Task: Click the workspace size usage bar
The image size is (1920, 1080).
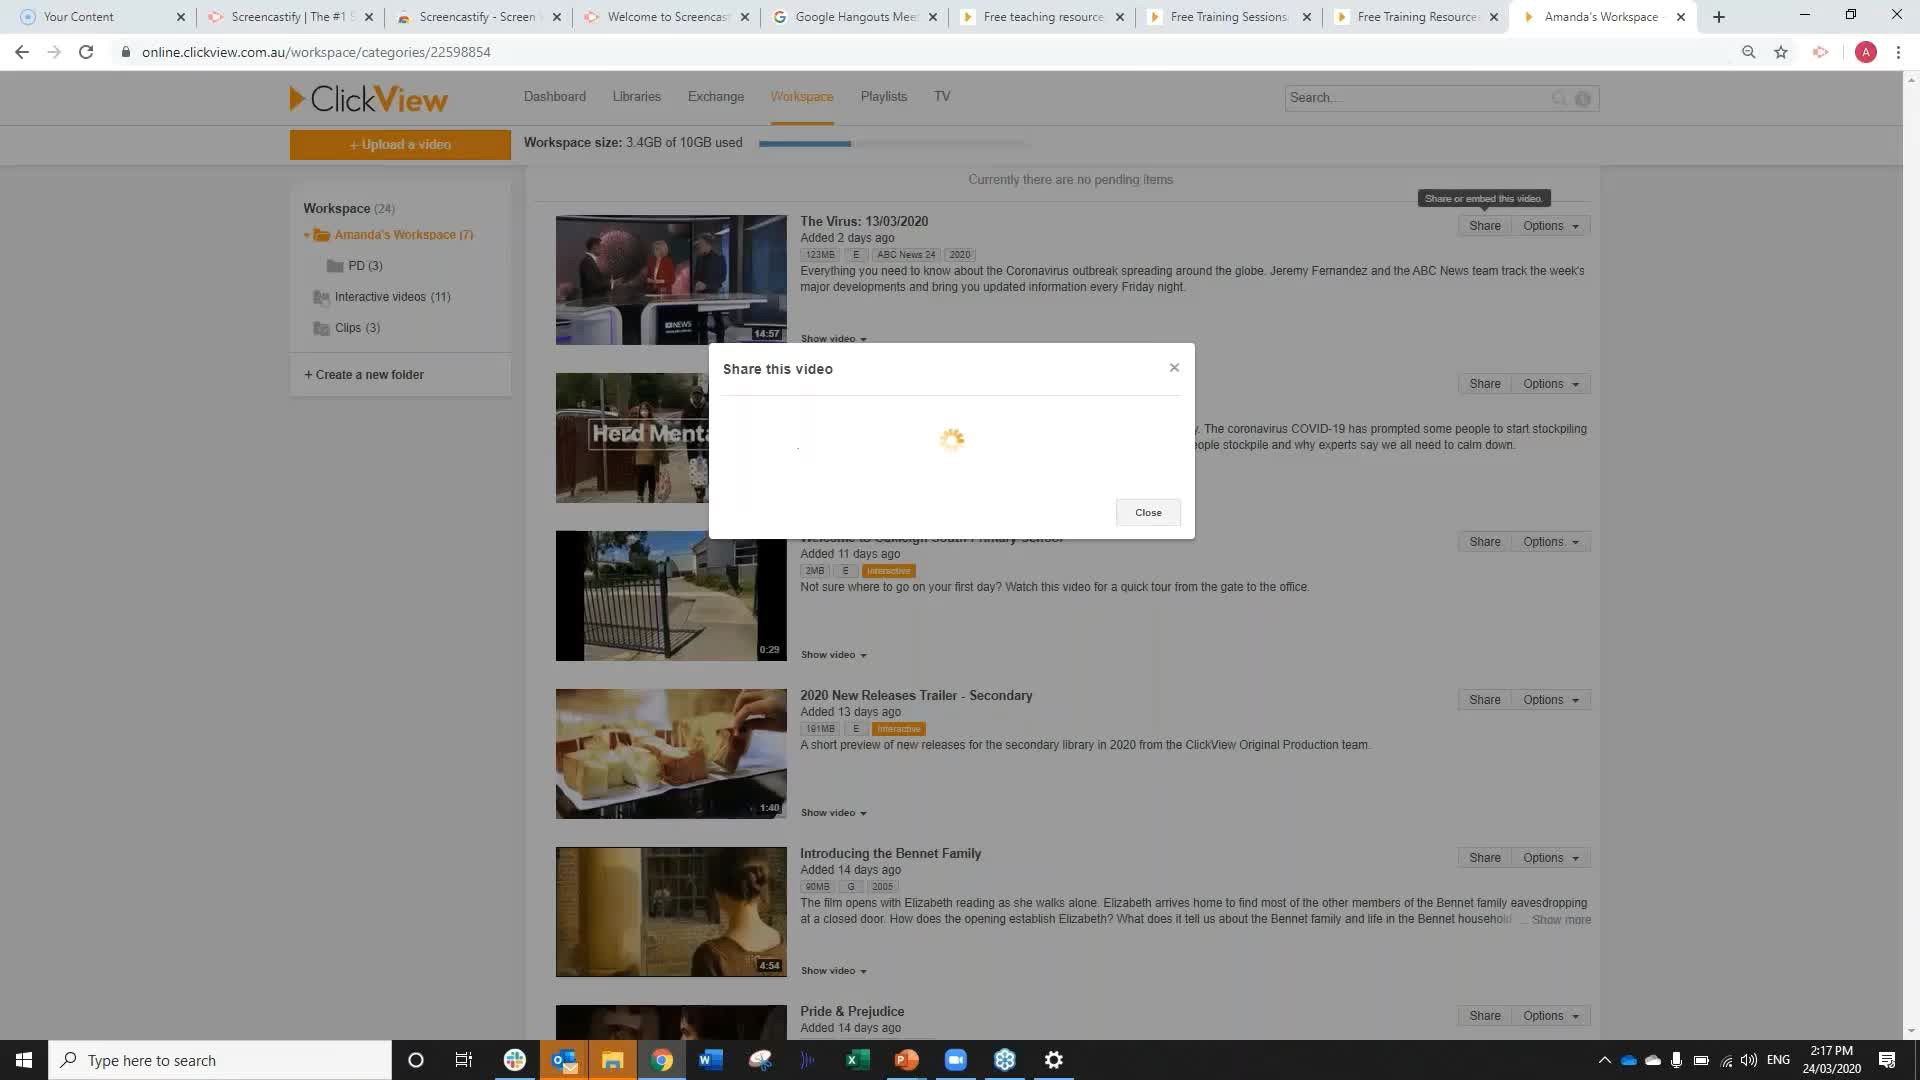Action: tap(893, 144)
